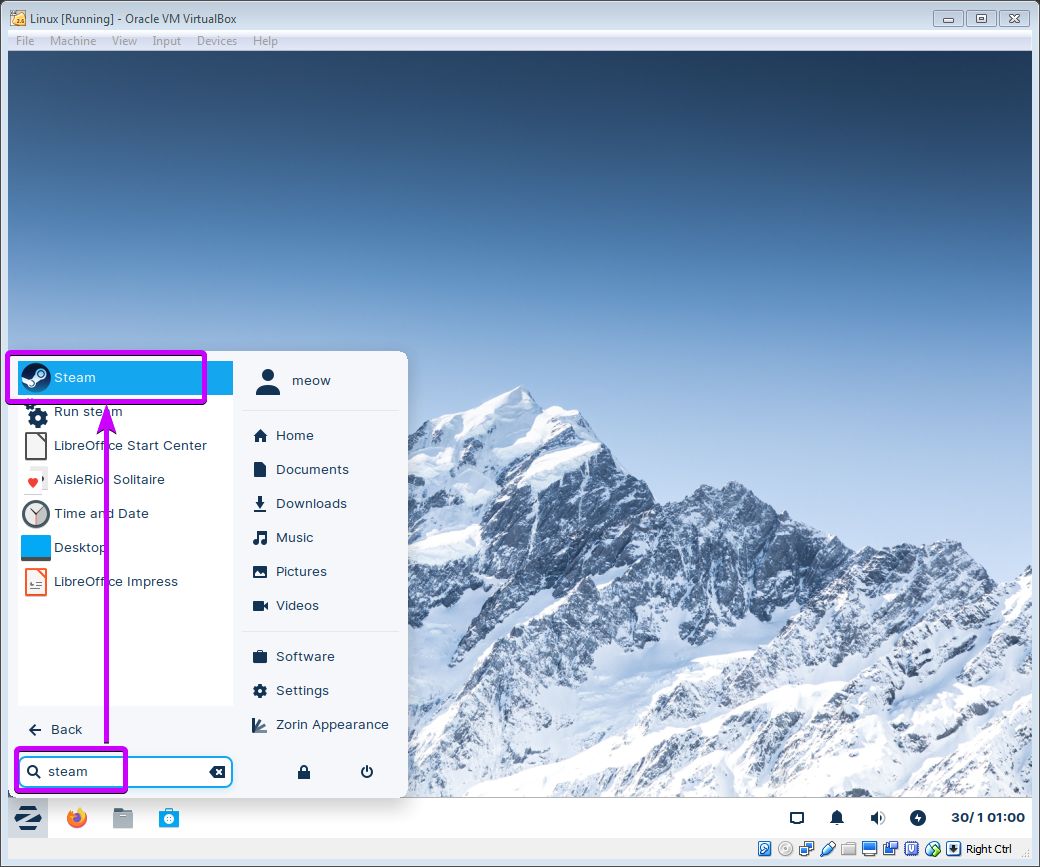Click inside the steam search field
This screenshot has height=867, width=1040.
click(125, 771)
